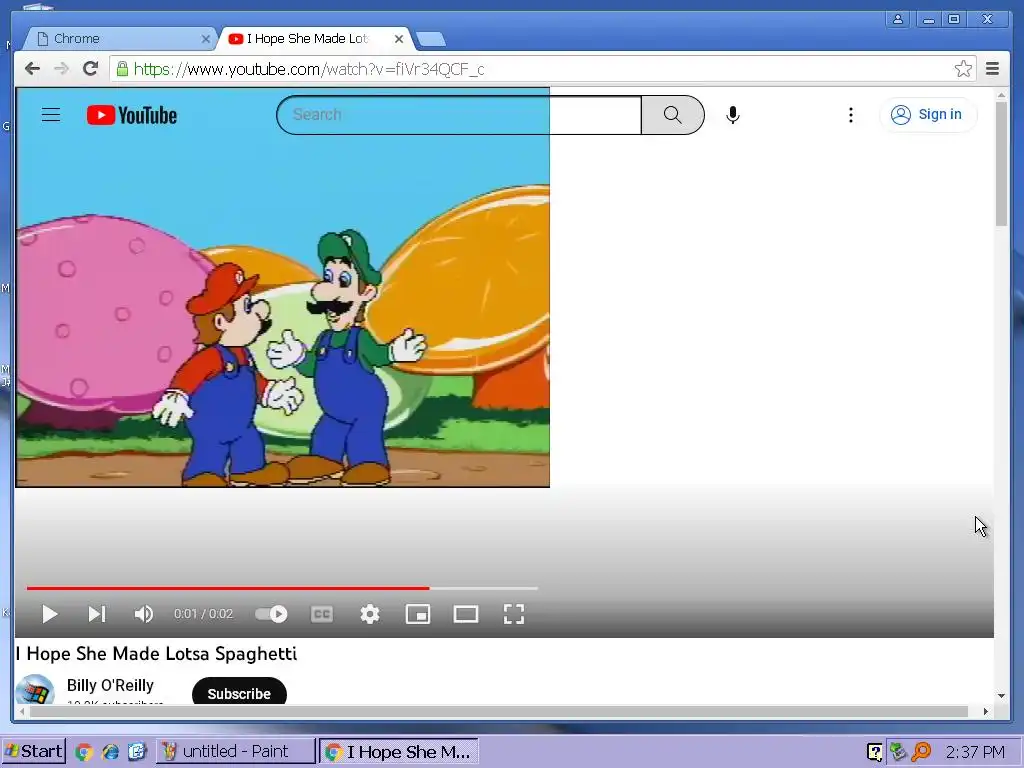
Task: View site security padlock info
Action: pyautogui.click(x=122, y=69)
